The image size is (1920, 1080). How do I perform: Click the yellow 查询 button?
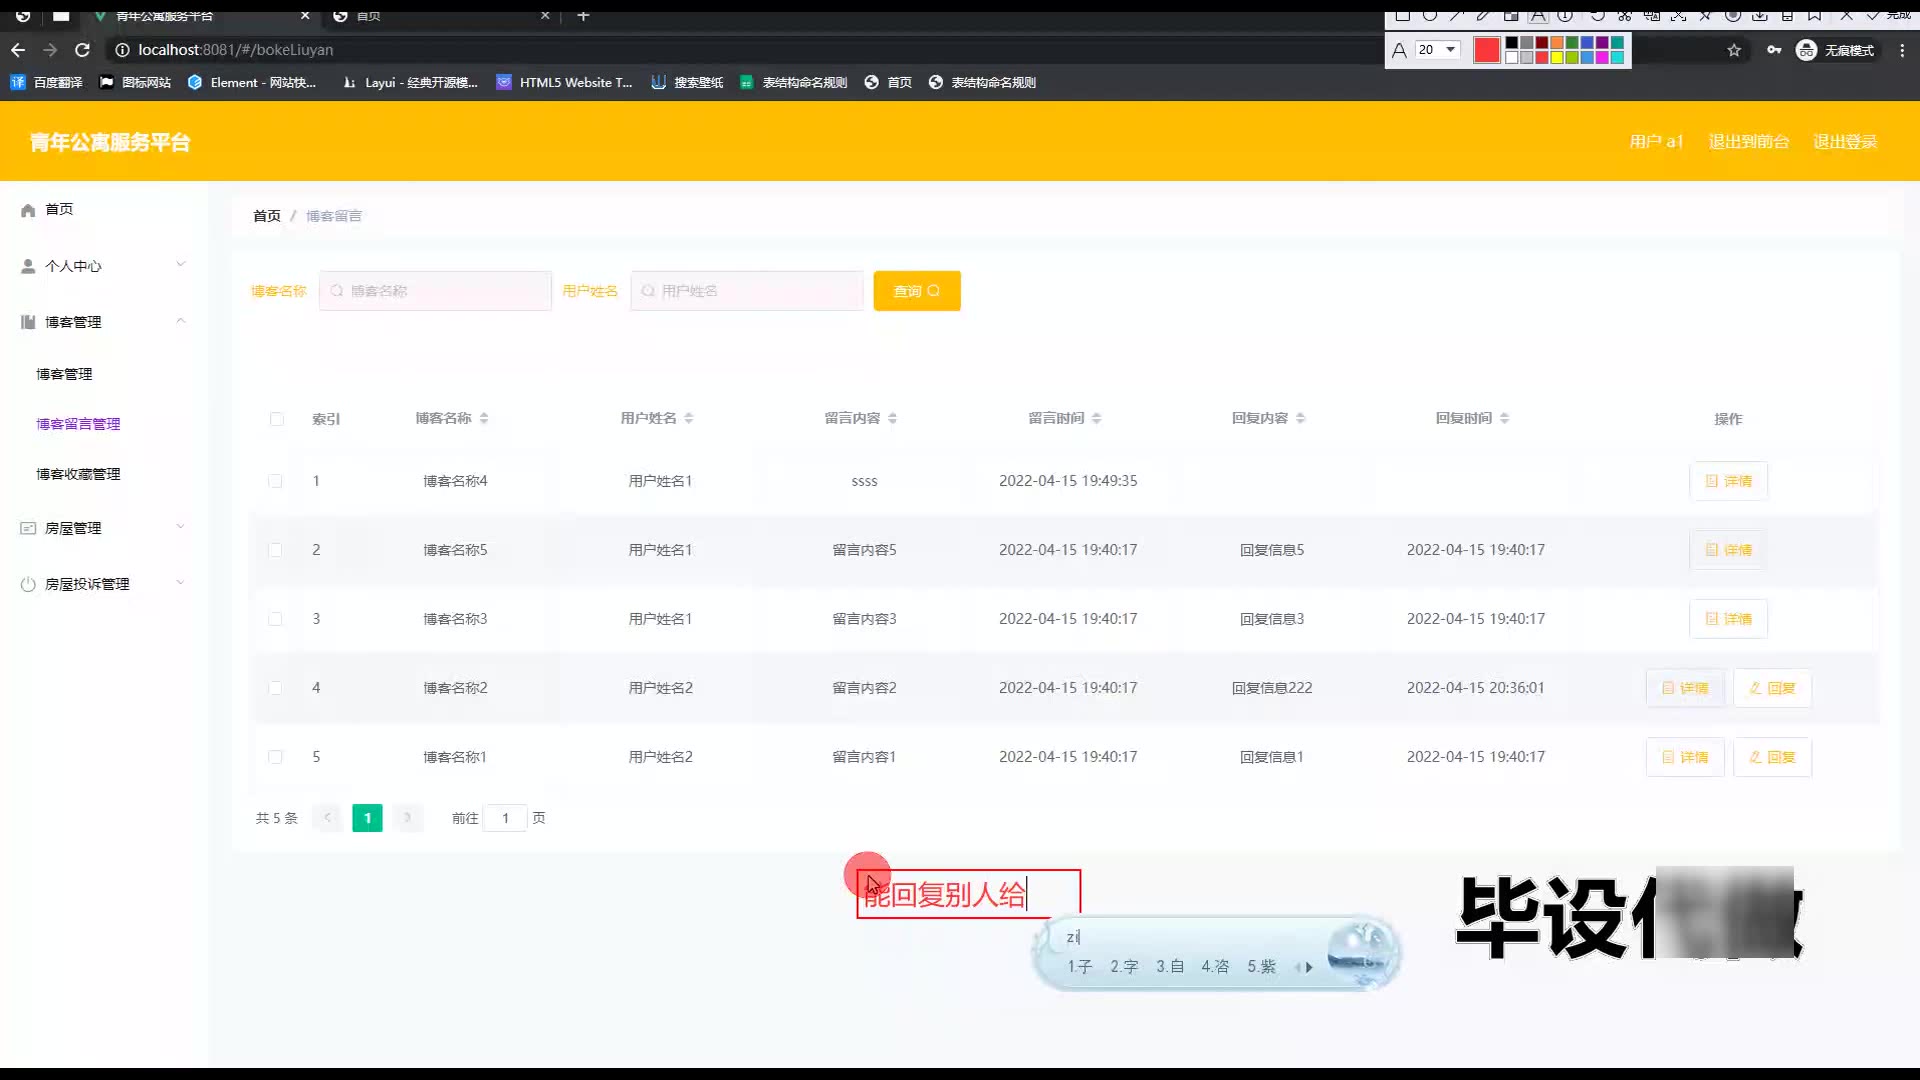pos(917,291)
